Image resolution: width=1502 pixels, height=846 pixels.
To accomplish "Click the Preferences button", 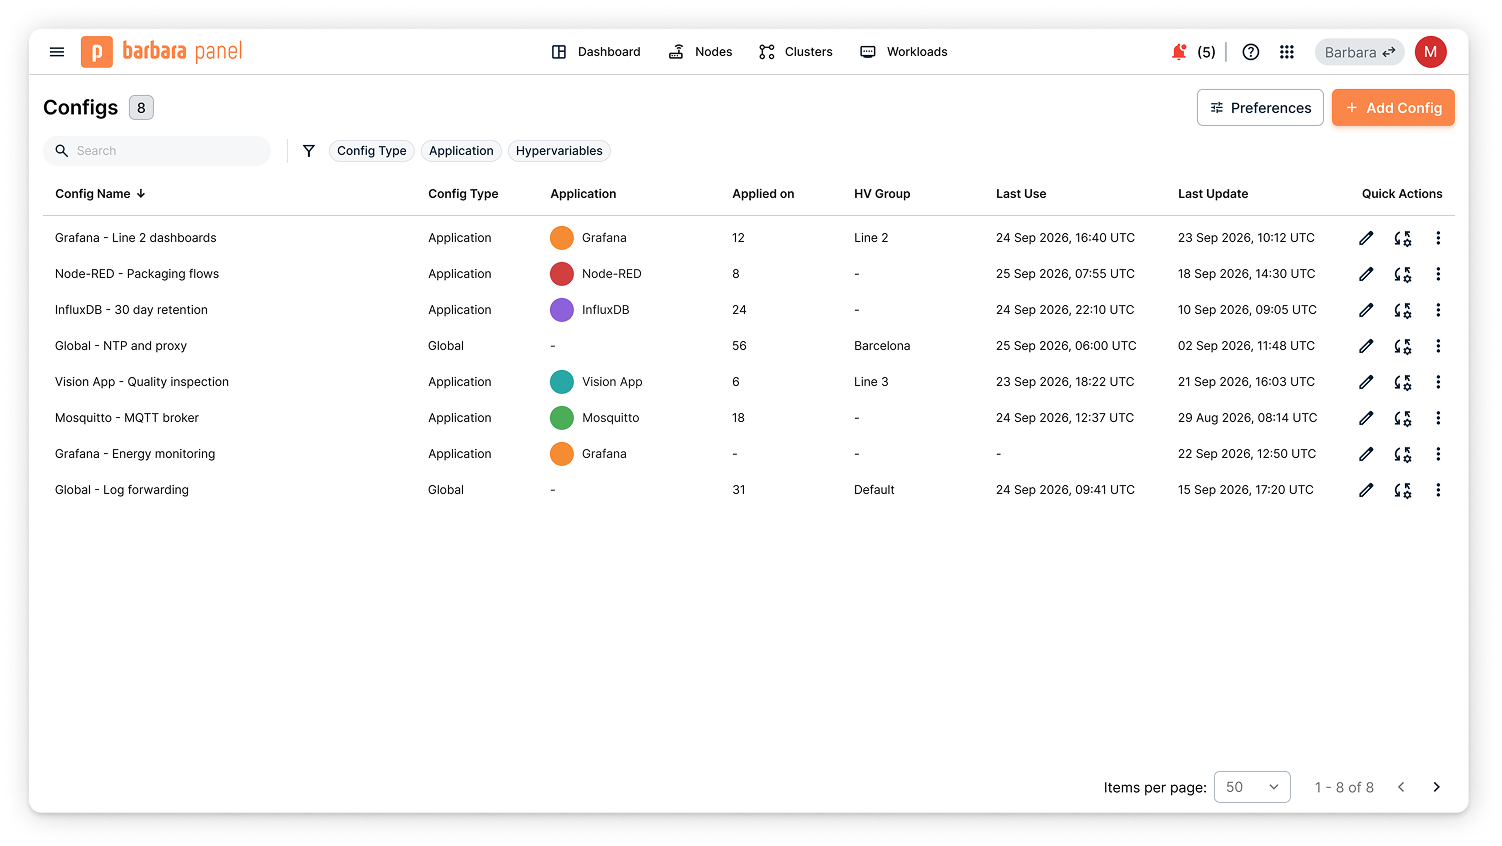I will click(1260, 108).
